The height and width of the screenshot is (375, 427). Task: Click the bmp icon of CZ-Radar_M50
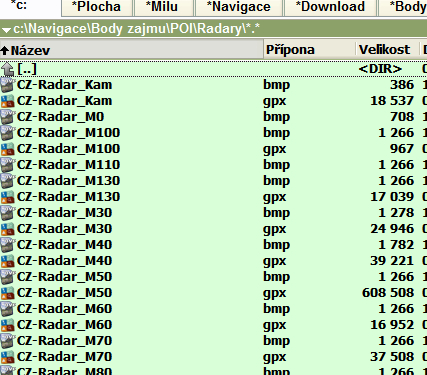pos(7,277)
